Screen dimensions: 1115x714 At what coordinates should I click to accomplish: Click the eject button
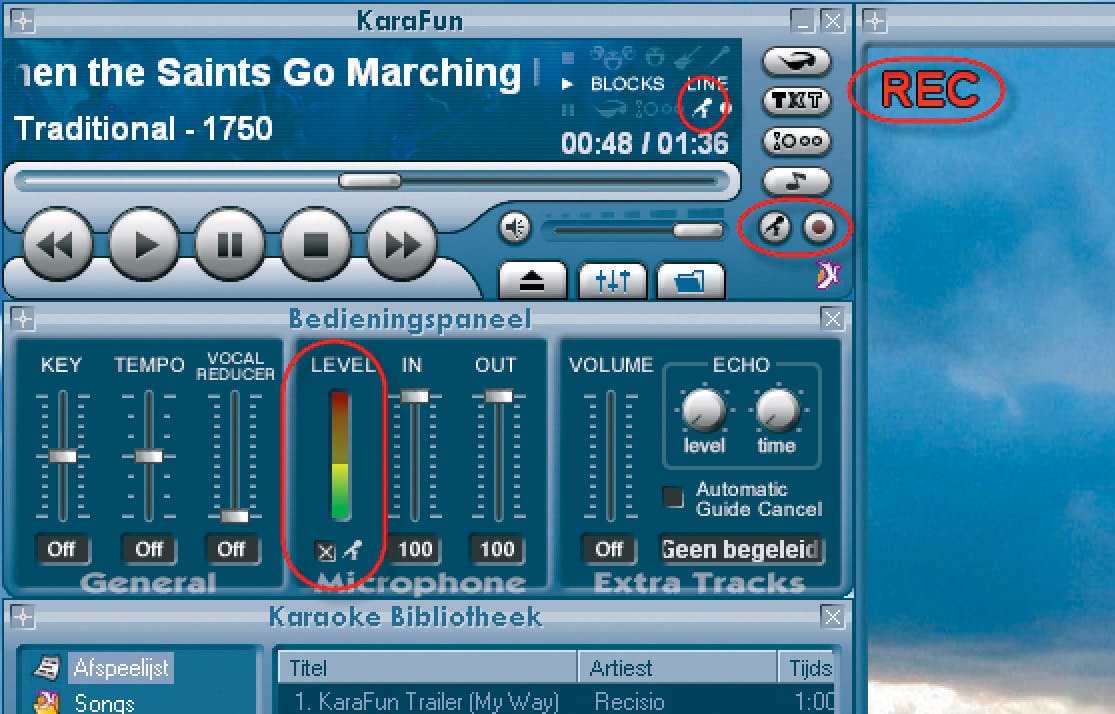coord(533,281)
